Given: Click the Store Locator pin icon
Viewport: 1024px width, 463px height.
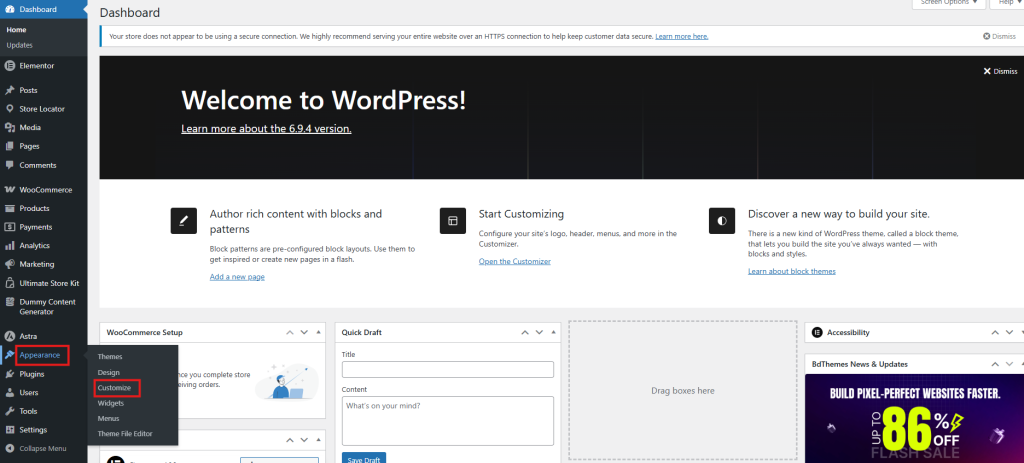Looking at the screenshot, I should pyautogui.click(x=9, y=109).
